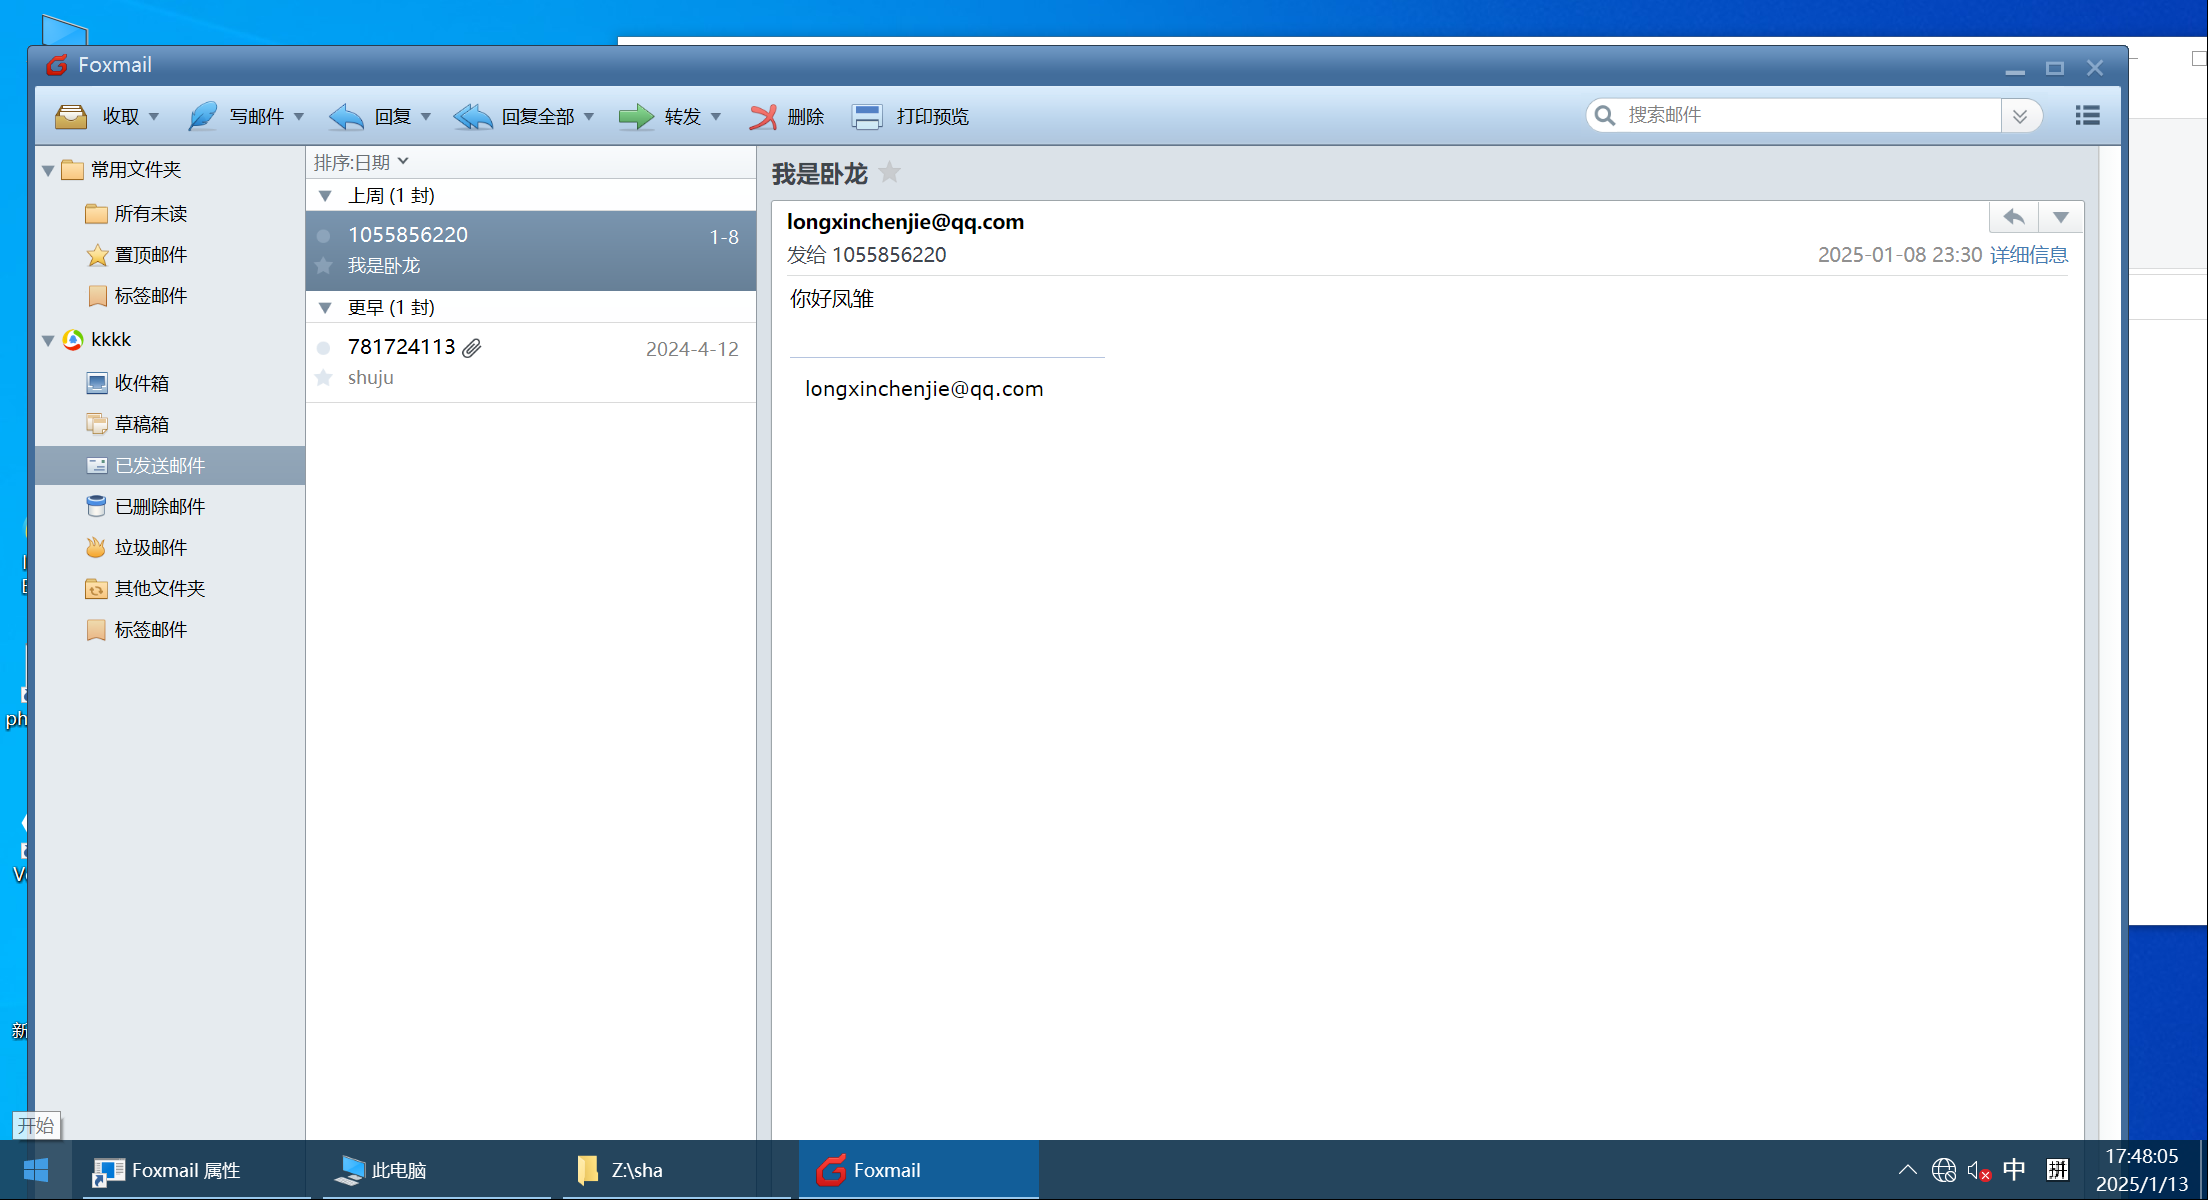Click the Reply All (回复全部) icon
Viewport: 2208px width, 1200px height.
click(x=473, y=117)
